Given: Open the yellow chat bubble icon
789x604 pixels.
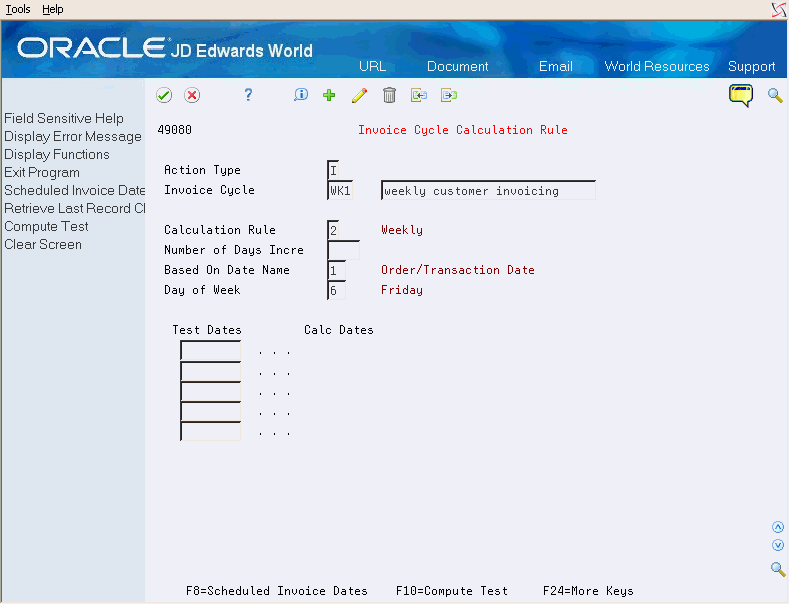Looking at the screenshot, I should point(741,95).
